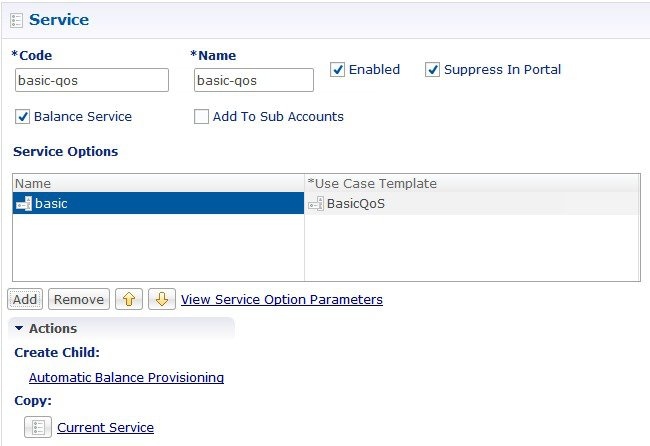Open Automatic Balance Provisioning link
This screenshot has width=650, height=446.
(126, 377)
